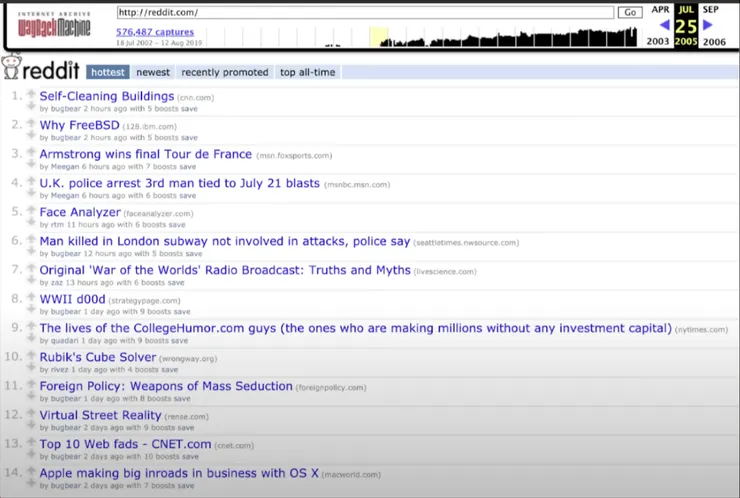740x498 pixels.
Task: Click the JUL month label
Action: 686,9
